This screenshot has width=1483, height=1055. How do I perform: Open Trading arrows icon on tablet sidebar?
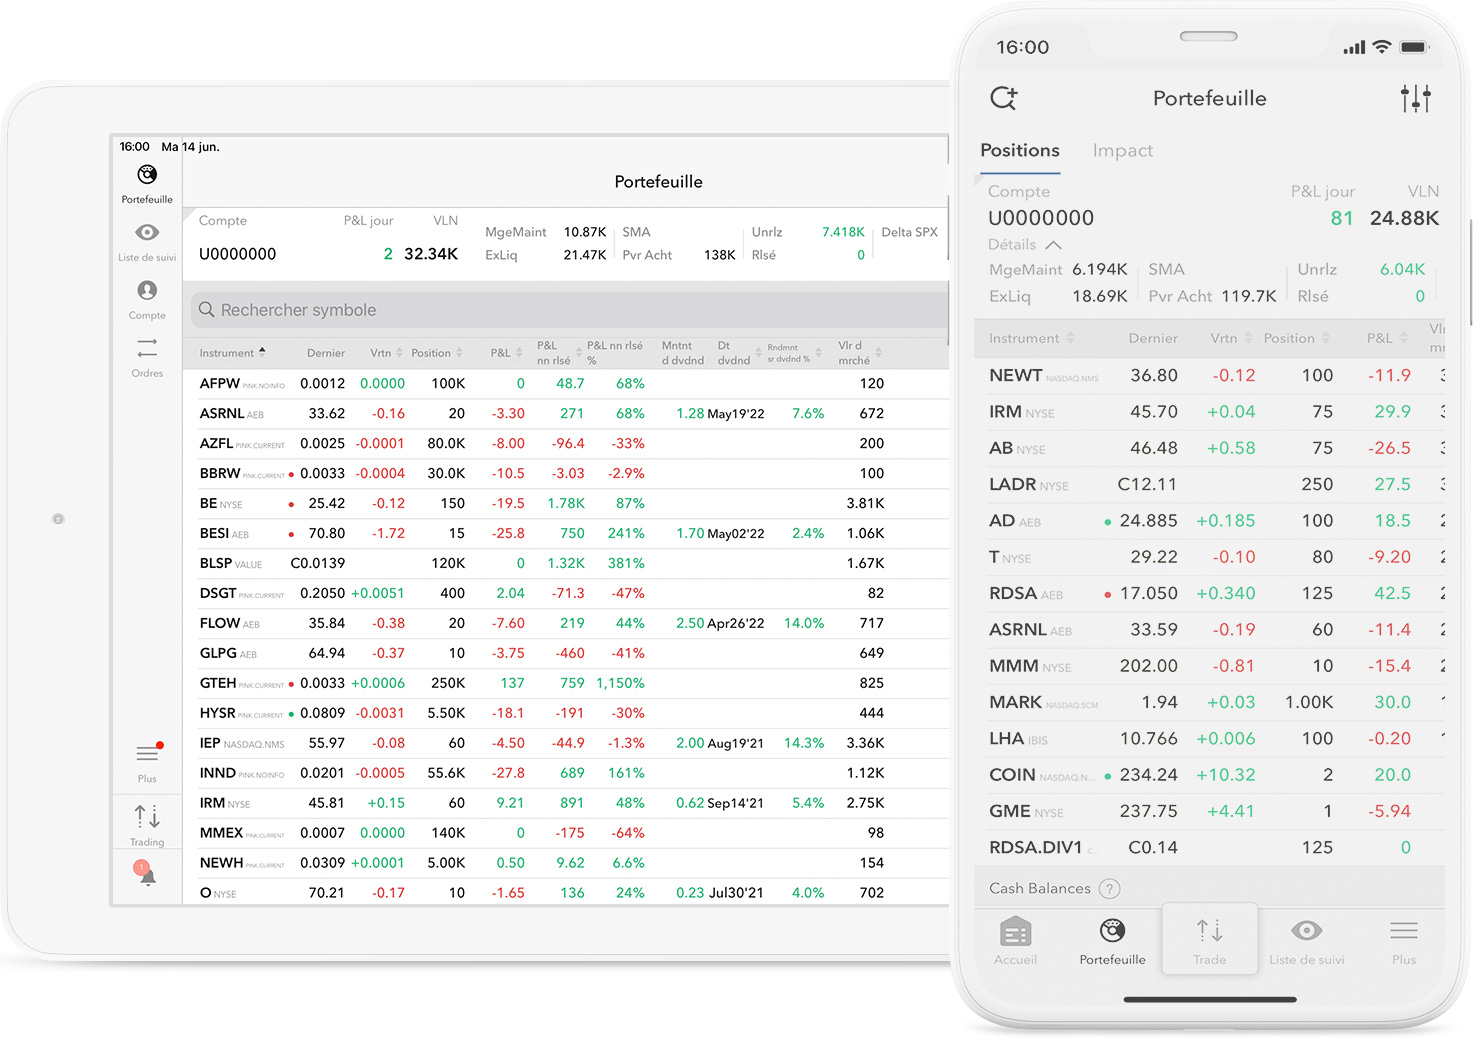point(147,816)
